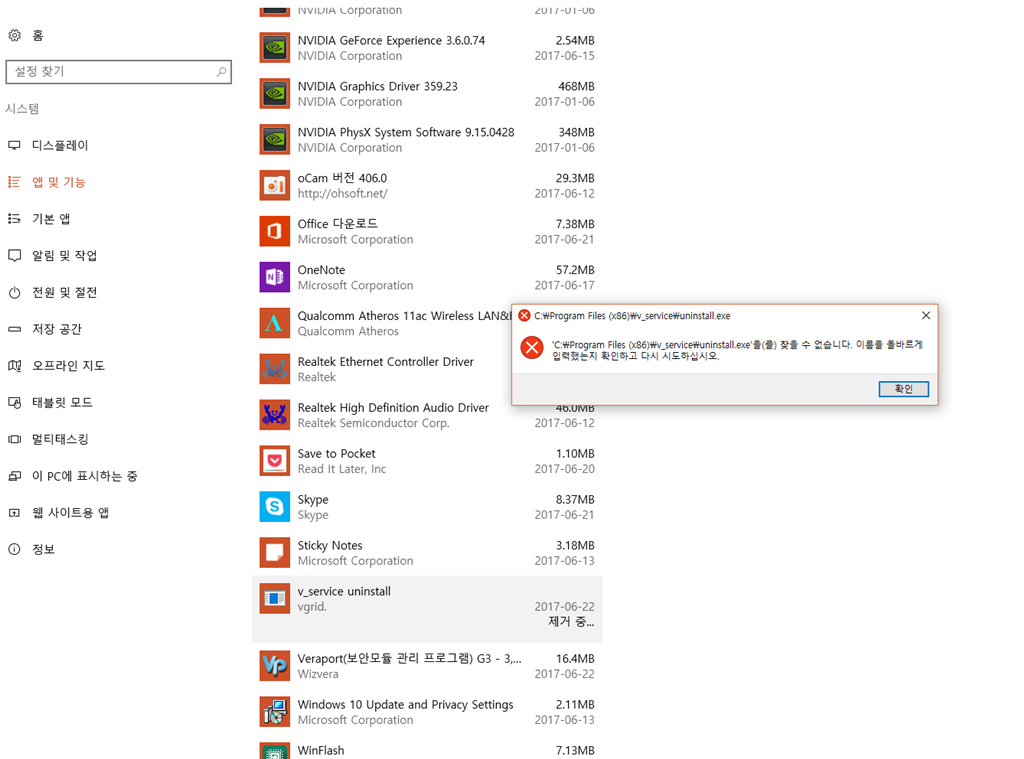Click the oCam app icon
Viewport: 1024px width, 759px height.
pos(274,186)
